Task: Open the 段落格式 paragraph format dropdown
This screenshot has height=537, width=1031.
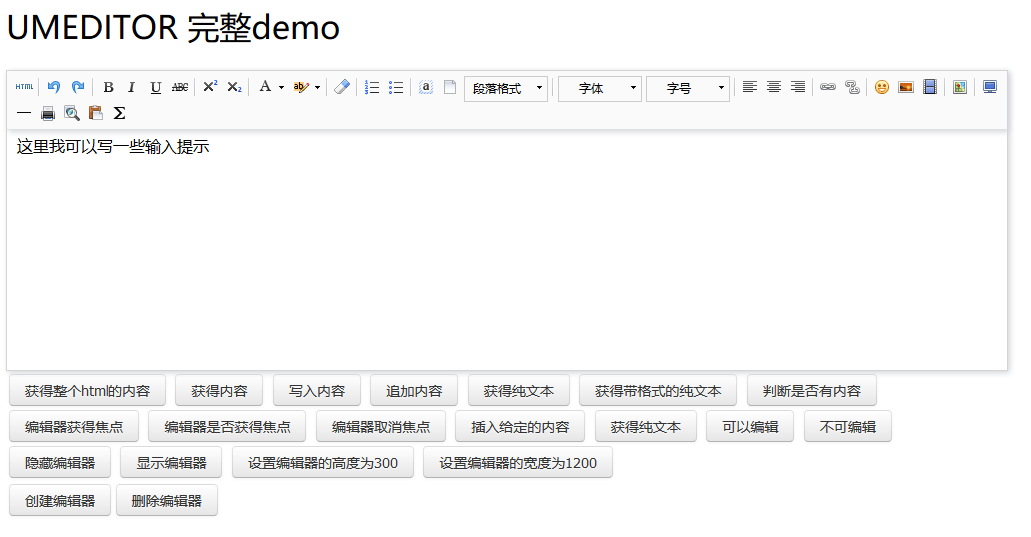Action: tap(506, 88)
